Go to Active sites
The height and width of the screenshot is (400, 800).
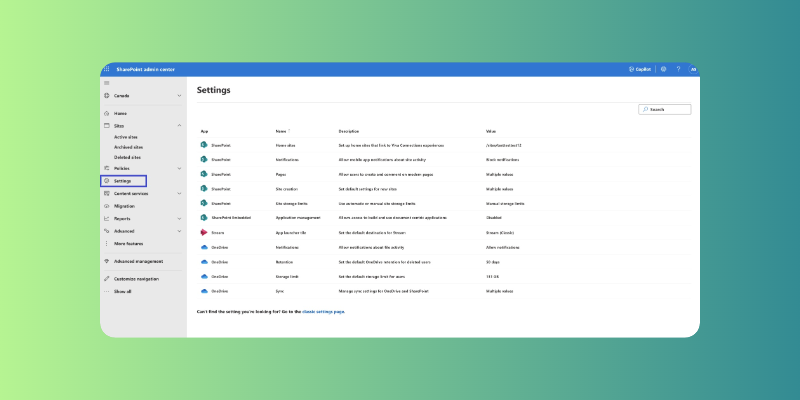126,136
